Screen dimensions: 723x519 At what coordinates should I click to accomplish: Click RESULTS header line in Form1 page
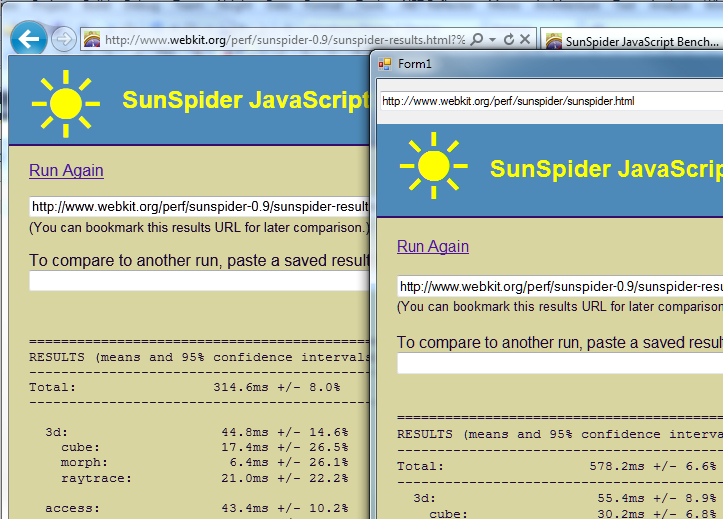pos(560,434)
